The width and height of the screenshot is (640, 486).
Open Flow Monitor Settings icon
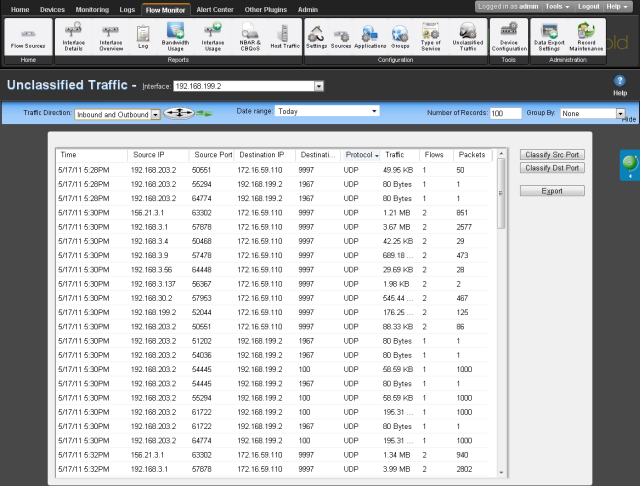coord(316,38)
